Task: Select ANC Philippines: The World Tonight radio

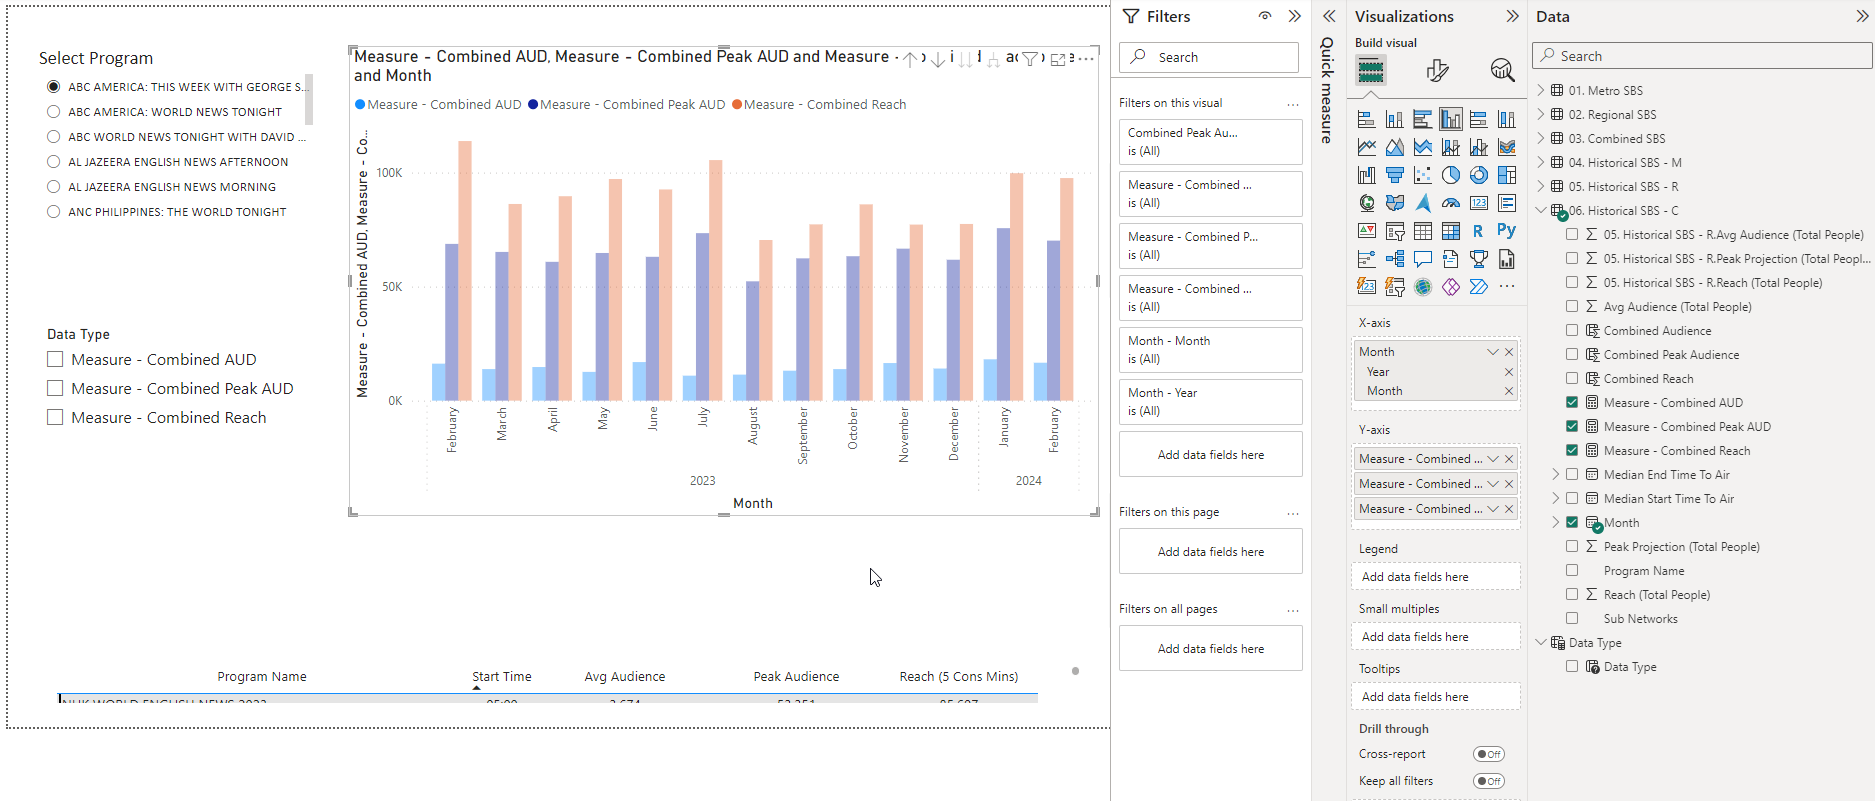Action: (54, 212)
